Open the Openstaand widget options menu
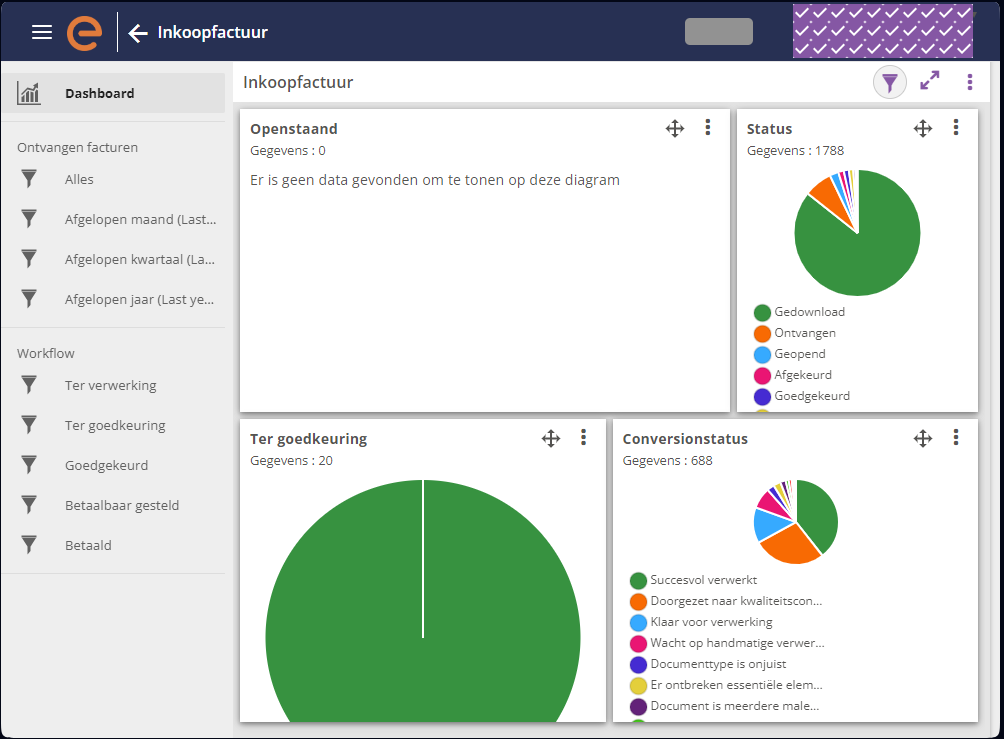 click(x=708, y=127)
